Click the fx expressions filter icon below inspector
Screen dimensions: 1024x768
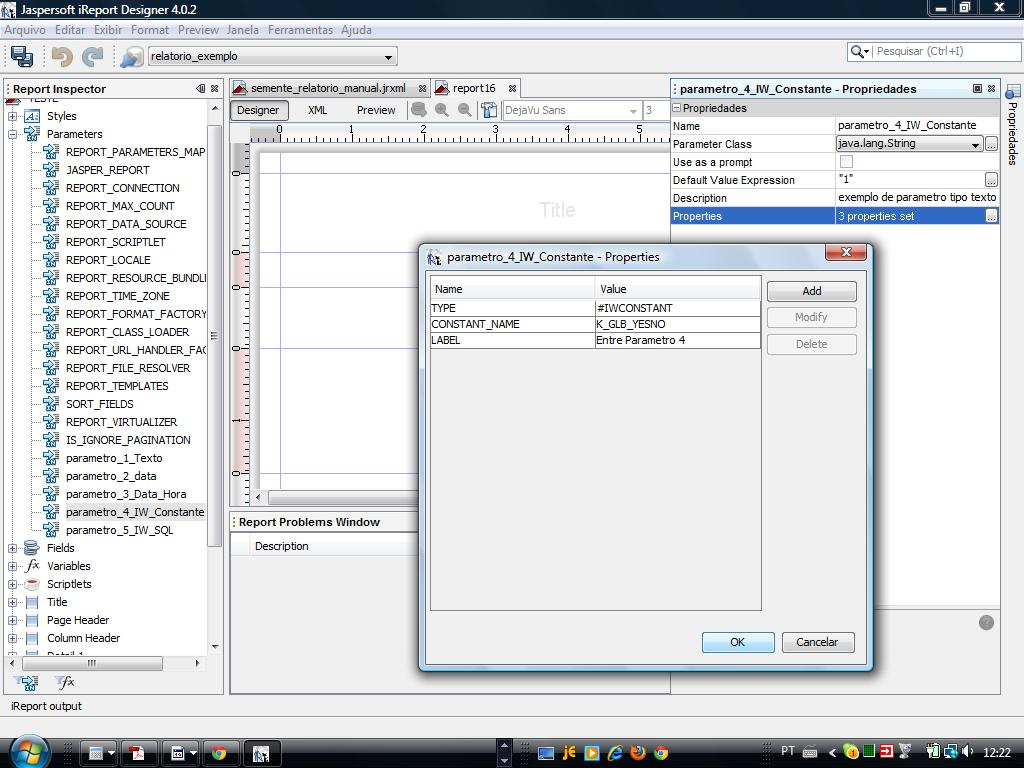coord(65,682)
